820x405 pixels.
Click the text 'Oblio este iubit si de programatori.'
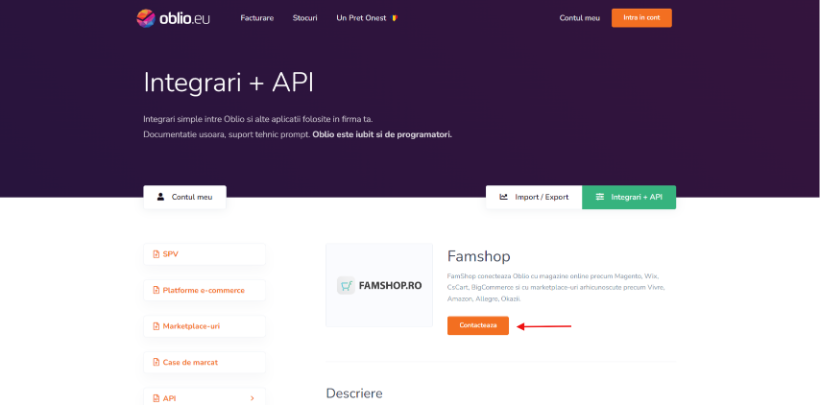click(x=382, y=134)
